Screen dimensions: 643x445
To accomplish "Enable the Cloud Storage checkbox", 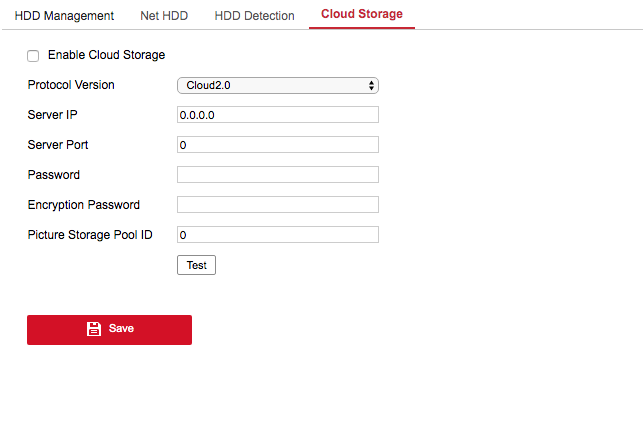I will pyautogui.click(x=33, y=56).
